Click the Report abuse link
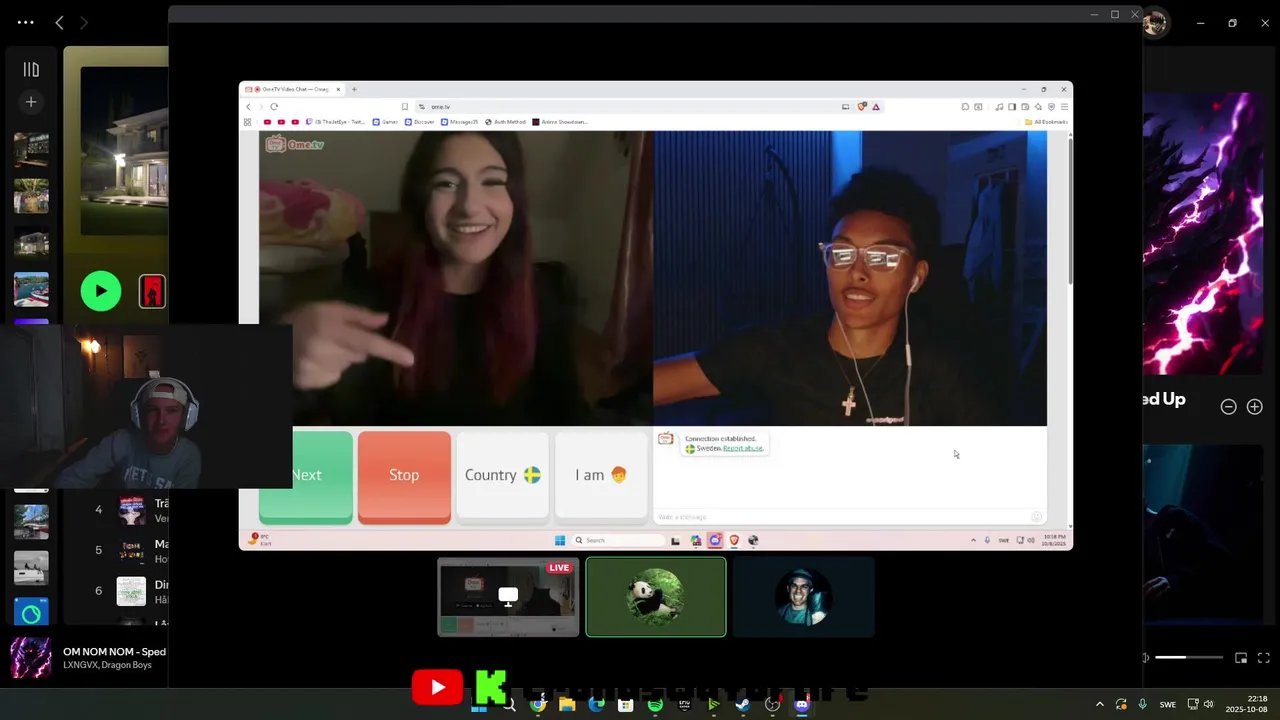 pyautogui.click(x=743, y=448)
